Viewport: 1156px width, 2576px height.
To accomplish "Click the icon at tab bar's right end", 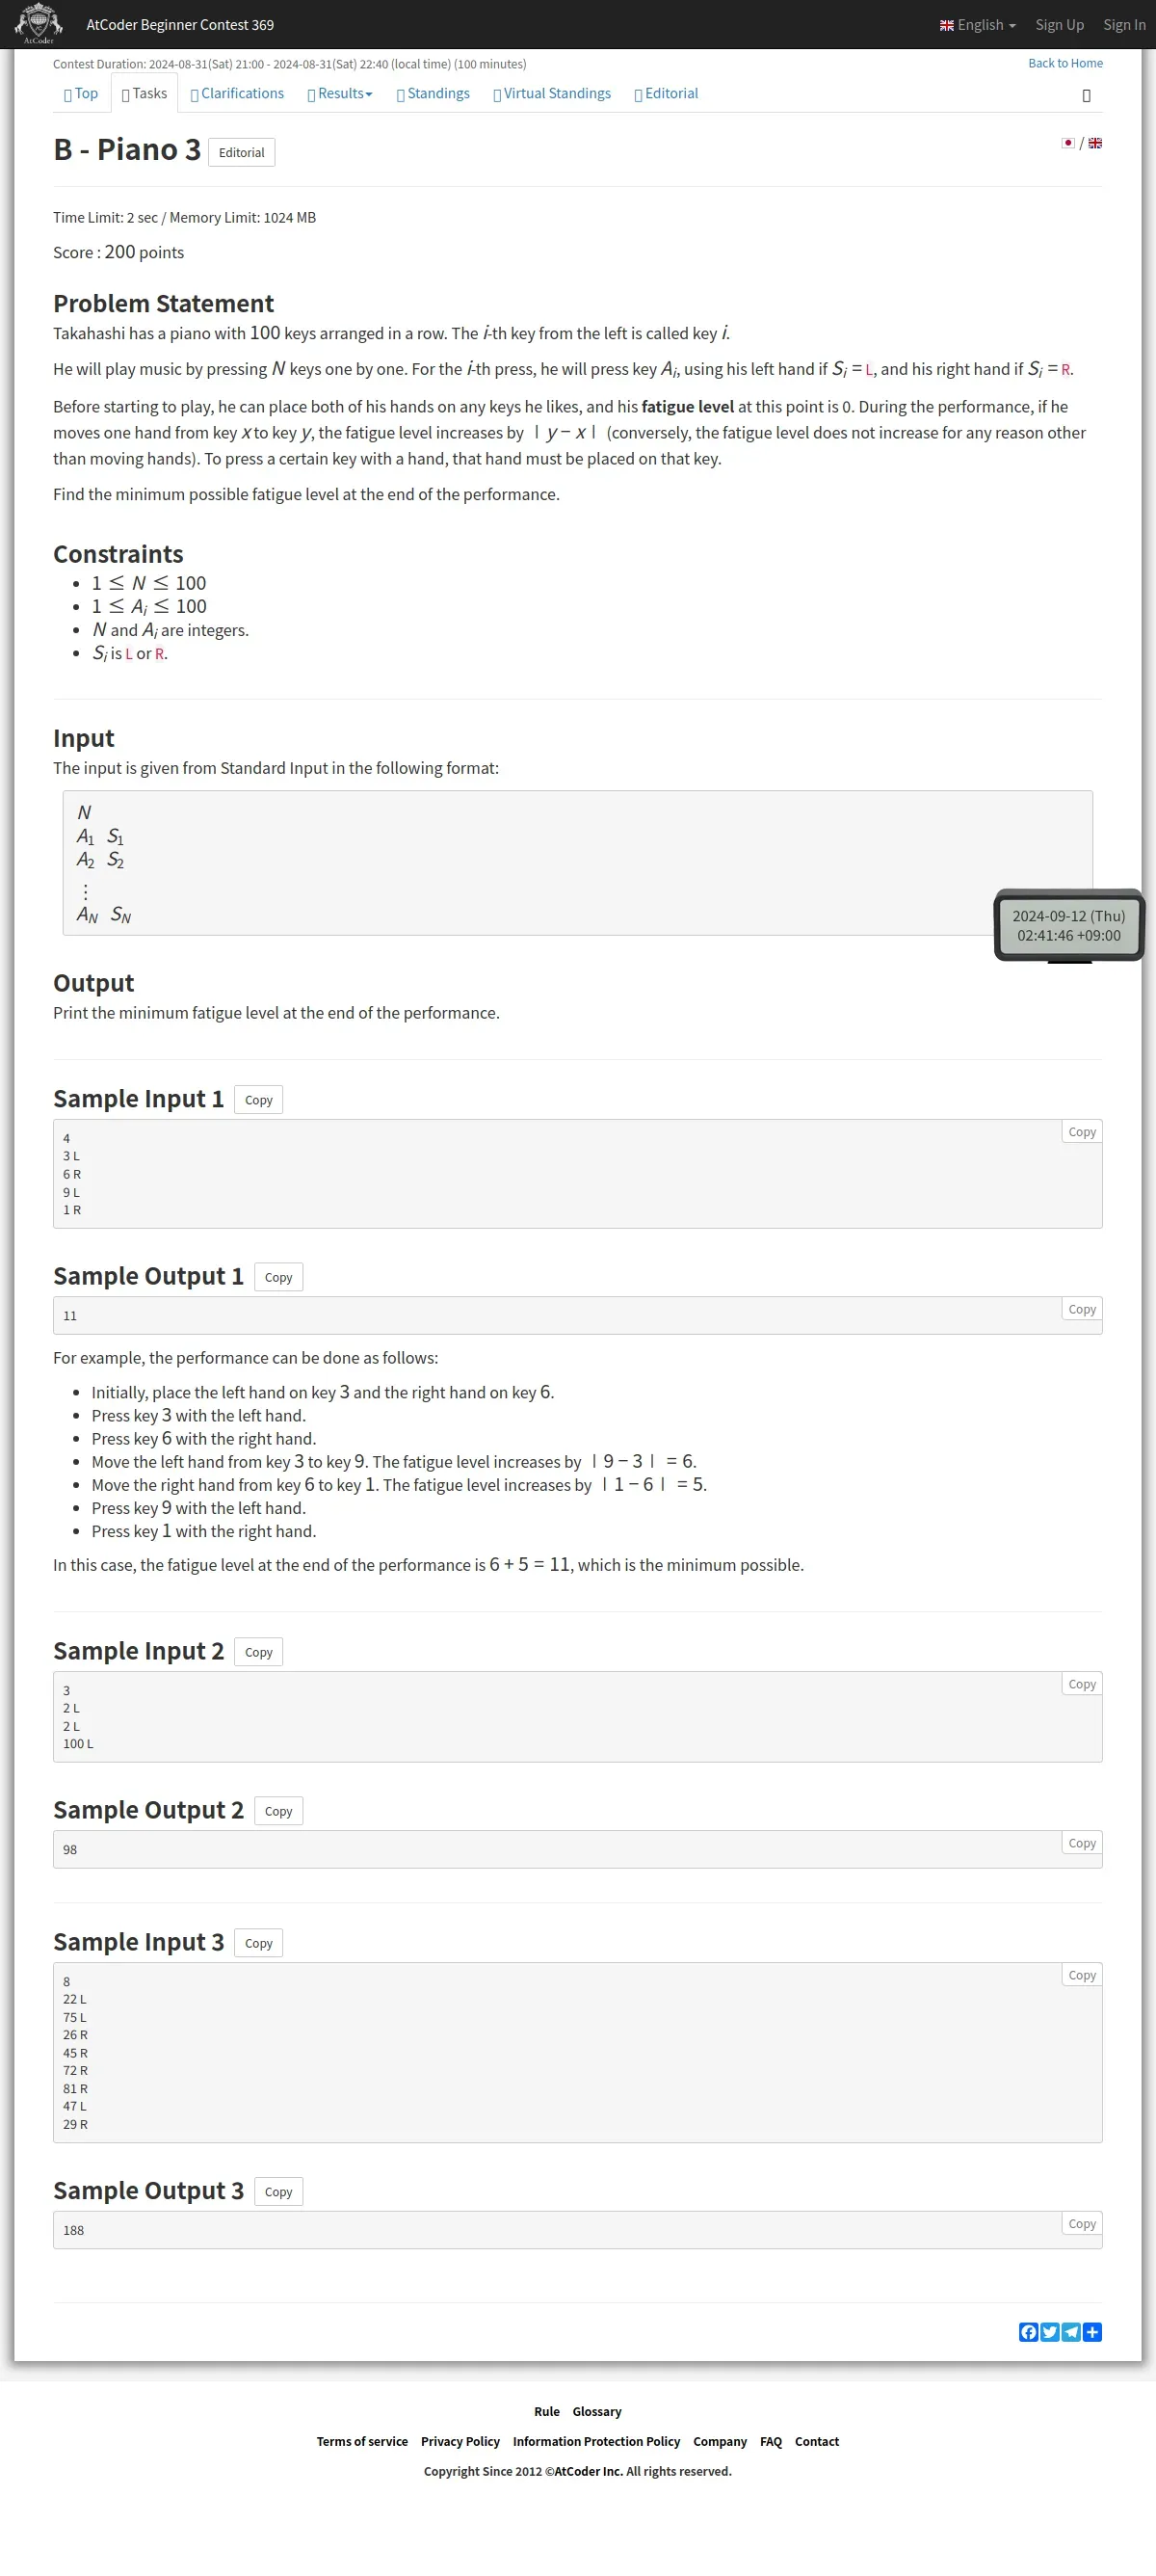I will tap(1086, 96).
